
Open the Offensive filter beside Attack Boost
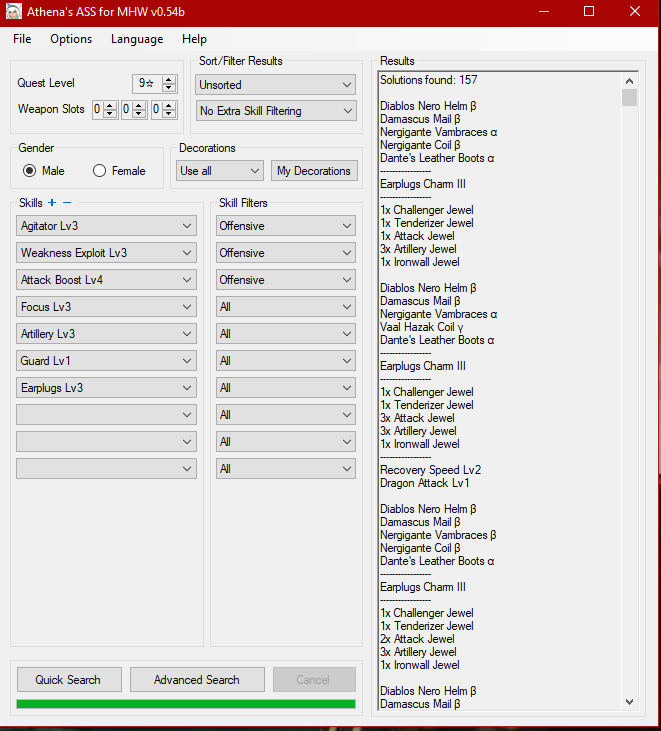coord(286,280)
